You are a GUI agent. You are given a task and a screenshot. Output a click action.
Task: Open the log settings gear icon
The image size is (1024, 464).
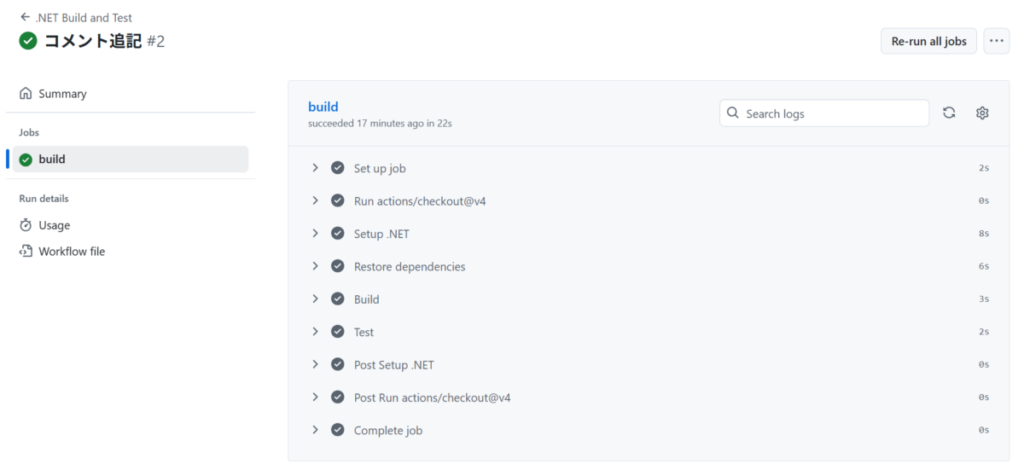pyautogui.click(x=982, y=113)
